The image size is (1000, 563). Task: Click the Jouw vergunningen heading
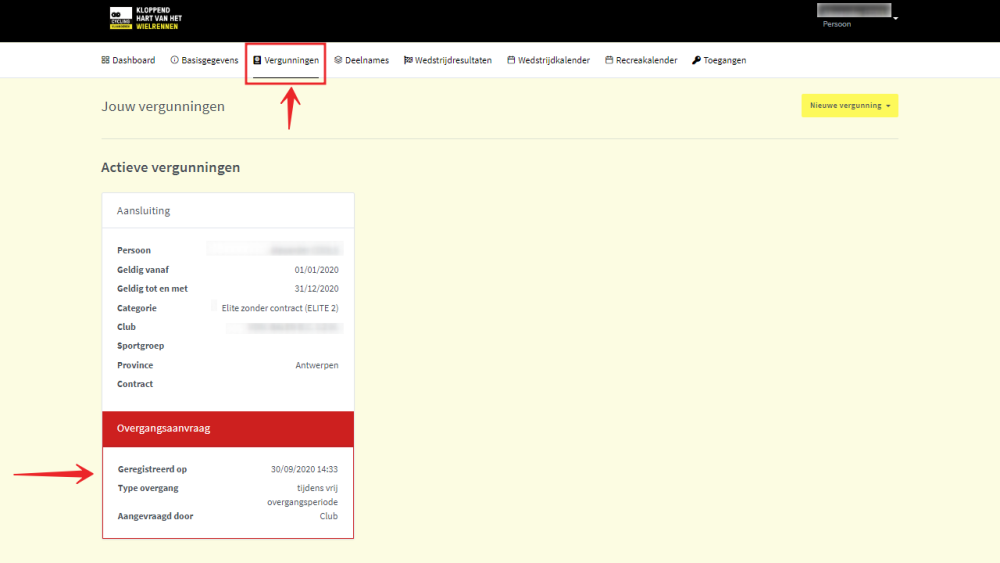(163, 106)
